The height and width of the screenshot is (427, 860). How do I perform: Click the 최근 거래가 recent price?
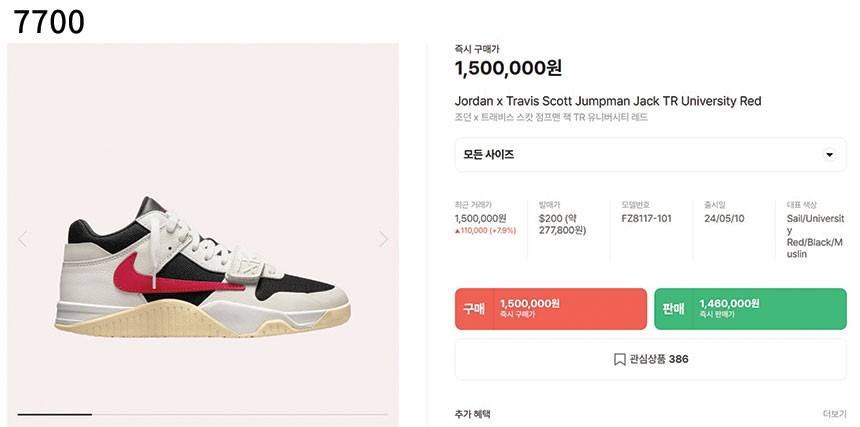click(x=480, y=218)
